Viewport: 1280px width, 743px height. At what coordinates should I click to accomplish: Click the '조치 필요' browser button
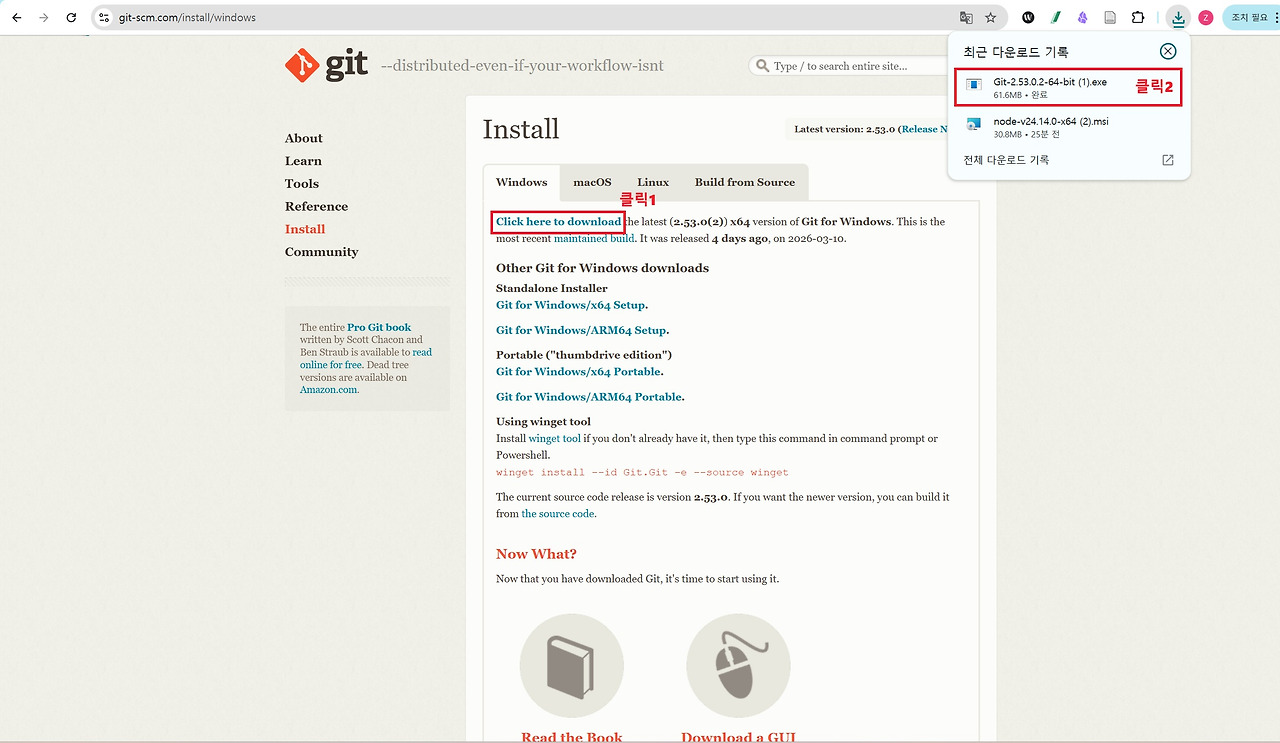click(1250, 18)
